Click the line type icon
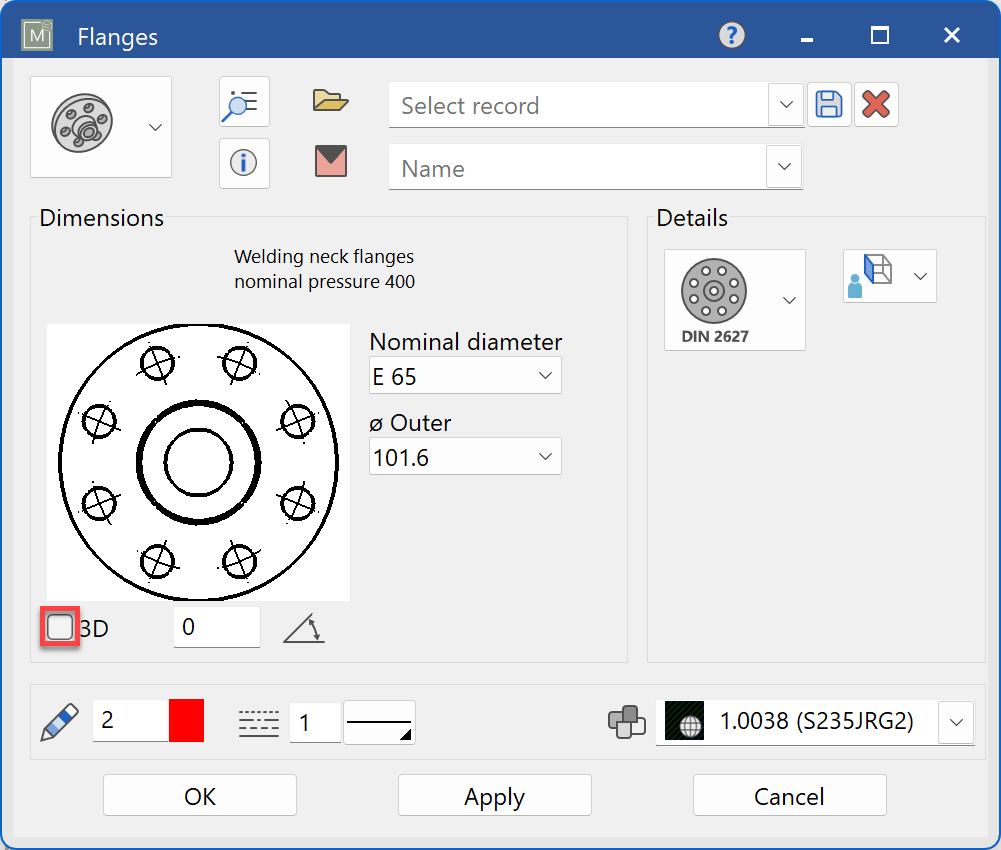The image size is (1001, 850). pyautogui.click(x=259, y=722)
